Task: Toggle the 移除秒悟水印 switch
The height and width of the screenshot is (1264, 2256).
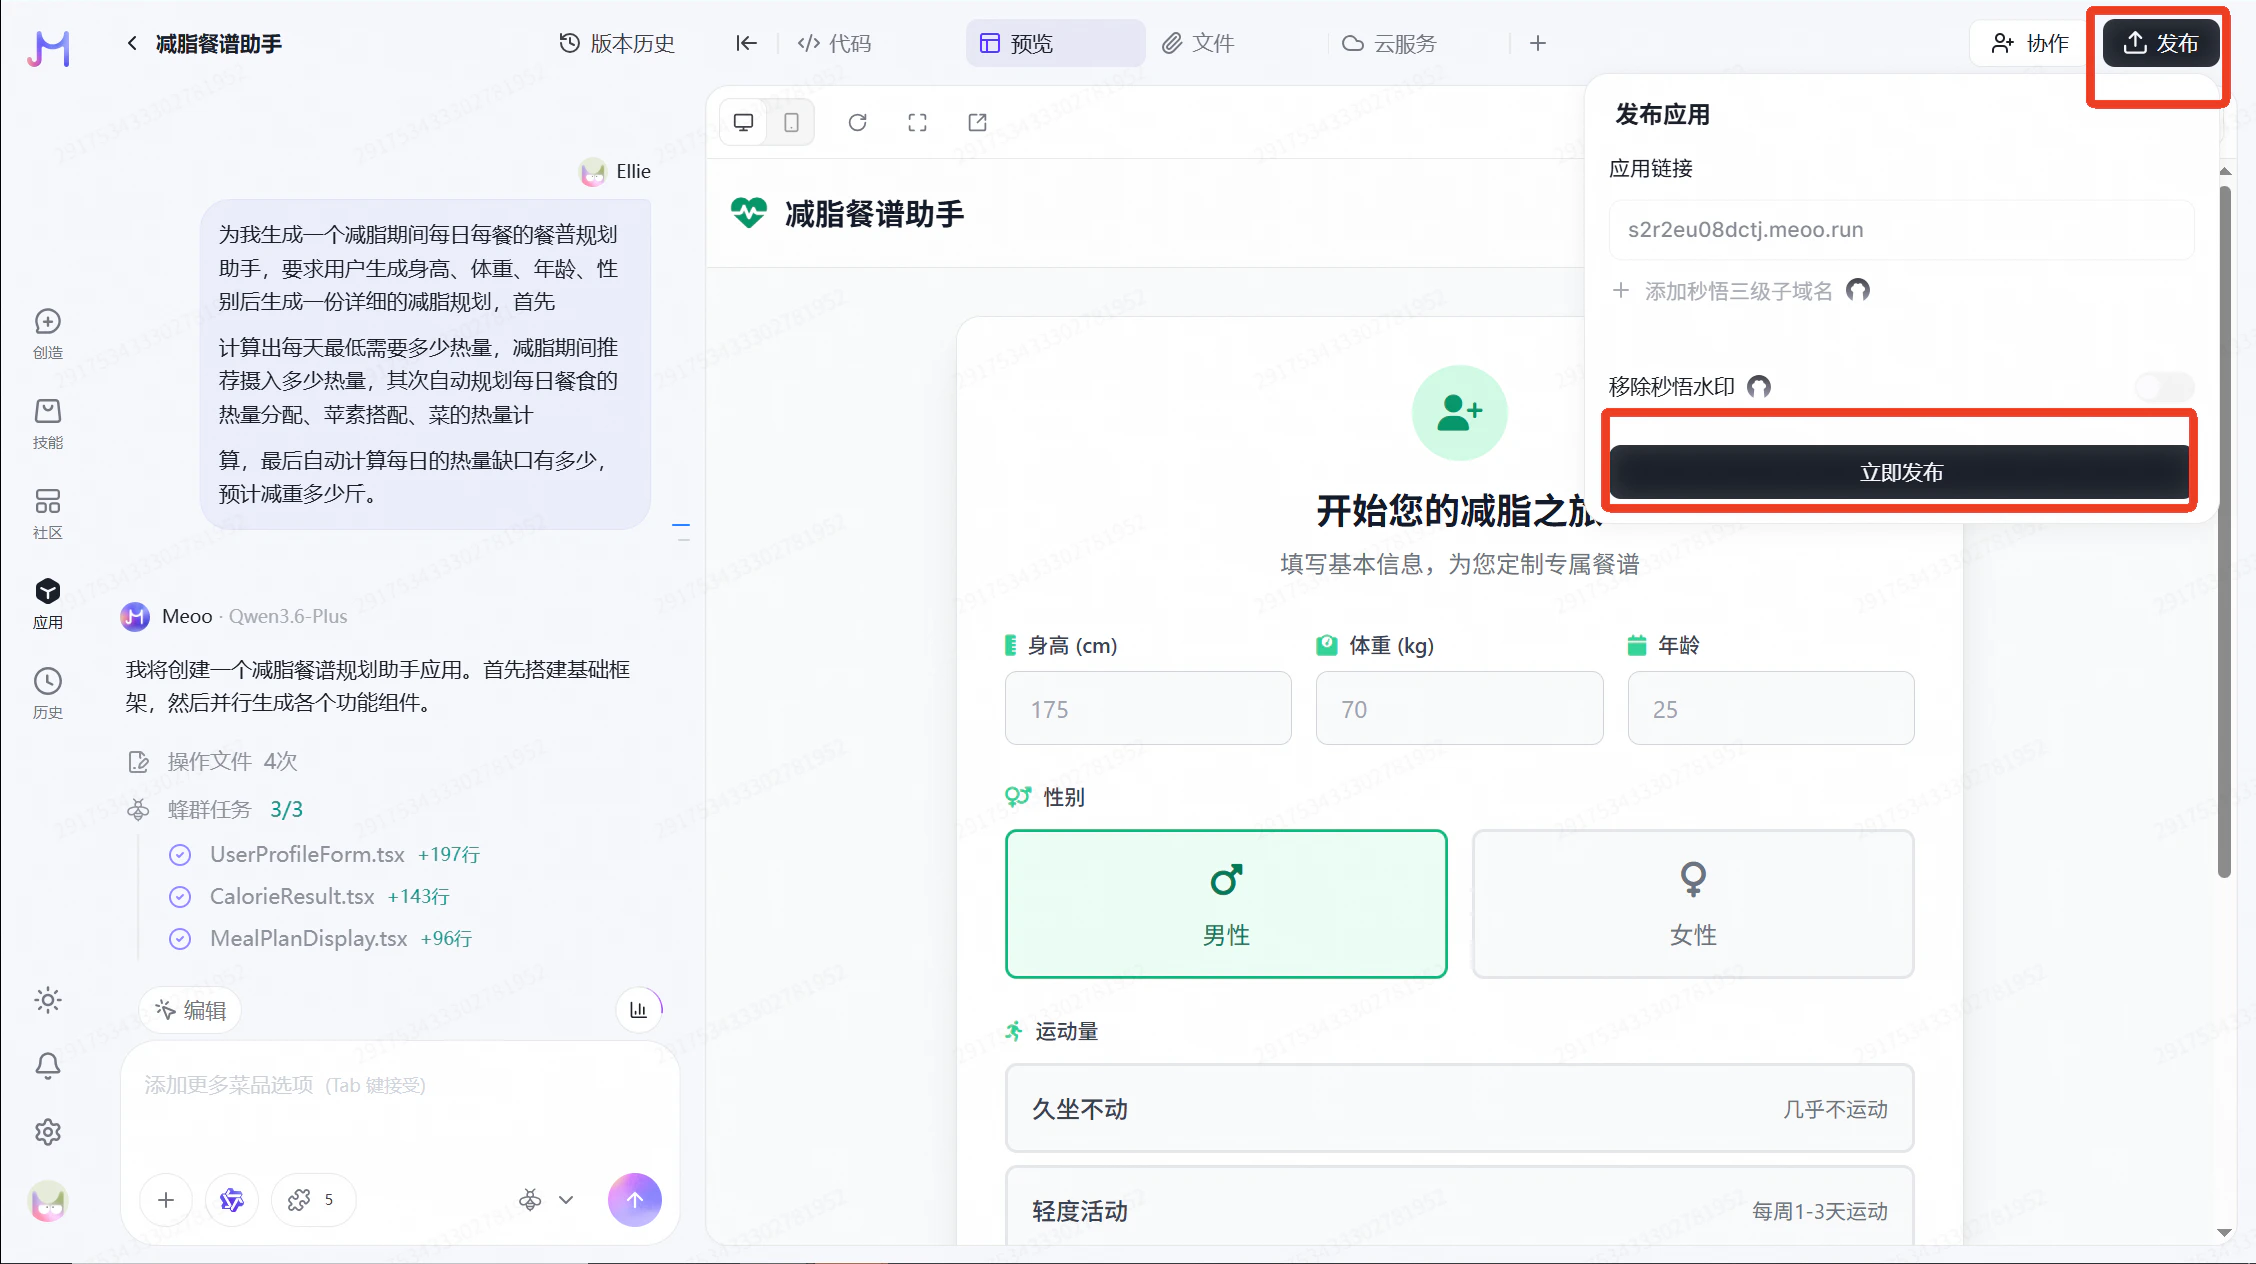Action: coord(2164,387)
